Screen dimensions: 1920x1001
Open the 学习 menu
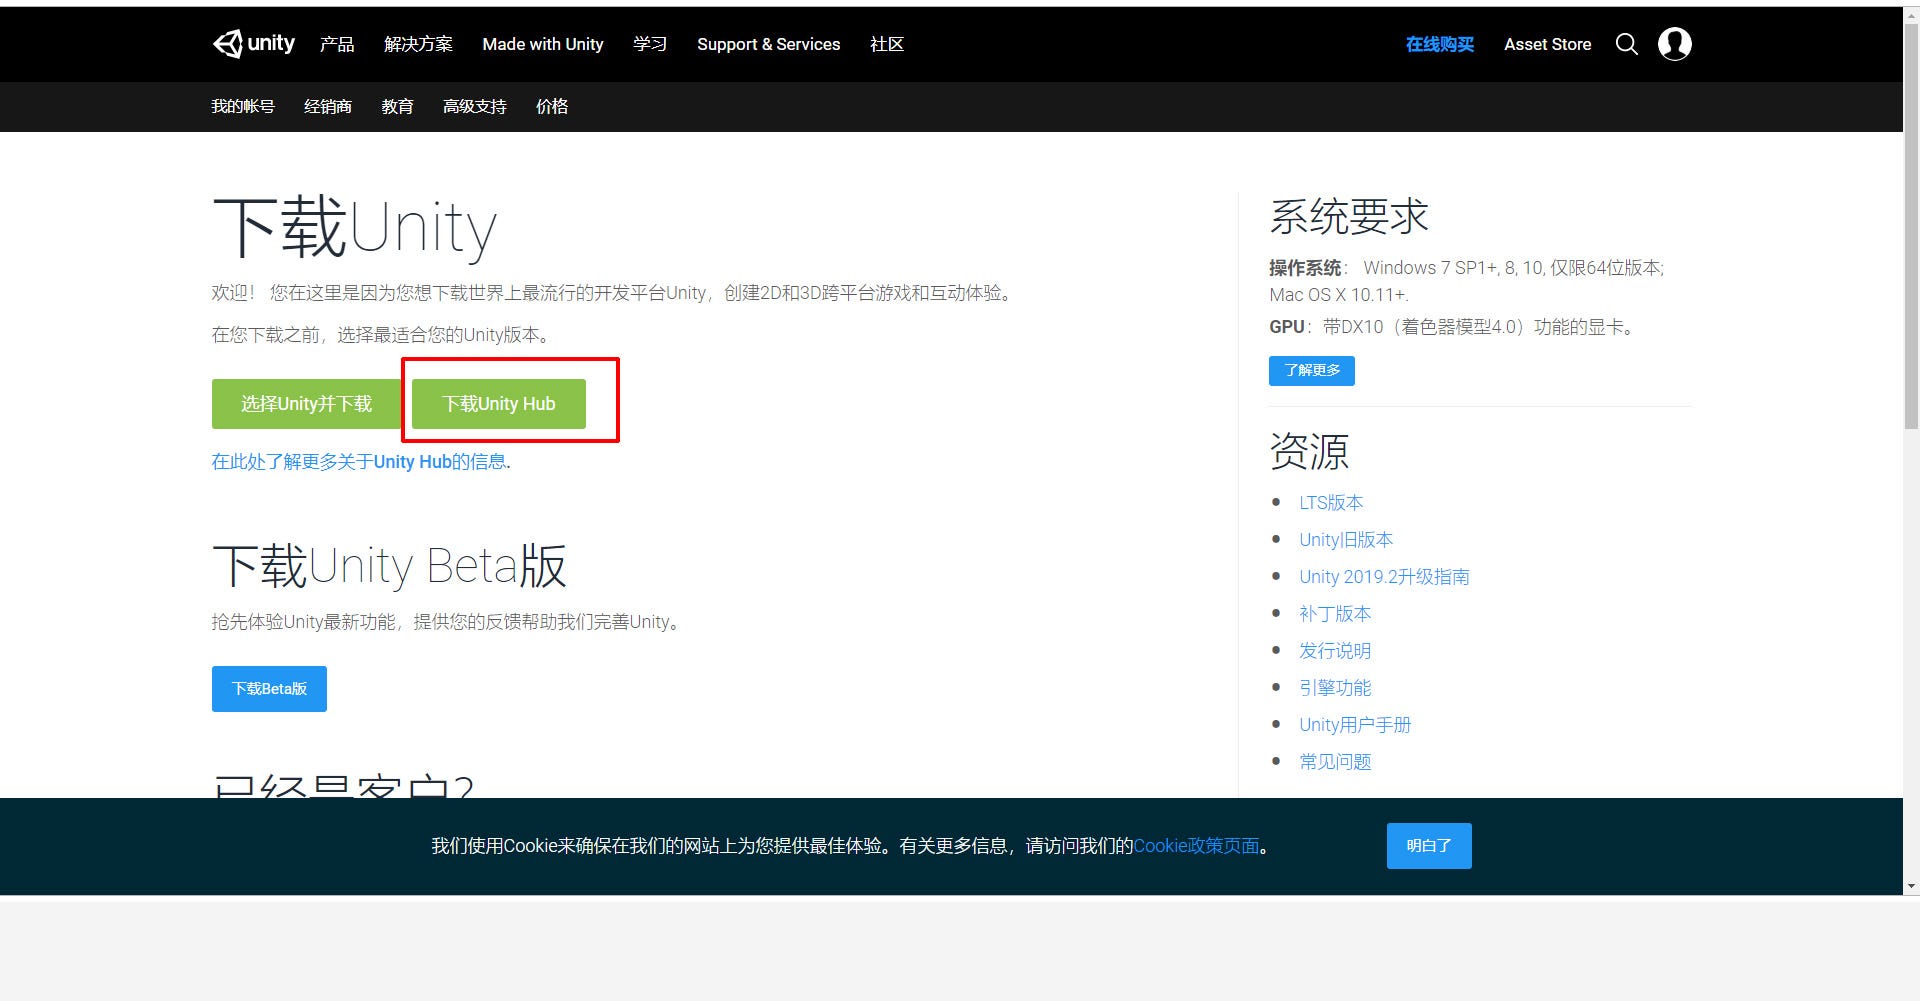point(650,44)
